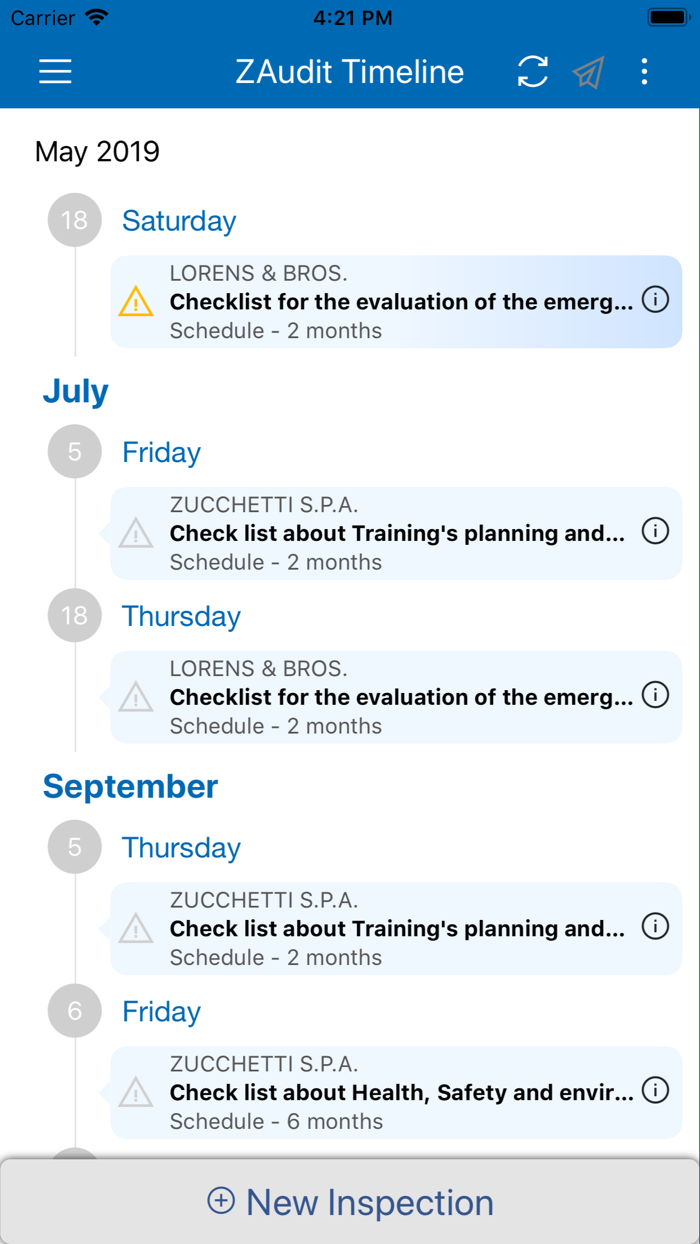Screen dimensions: 700x1244
Task: Tap the info icon beside emergency evaluation checklist
Action: coord(655,299)
